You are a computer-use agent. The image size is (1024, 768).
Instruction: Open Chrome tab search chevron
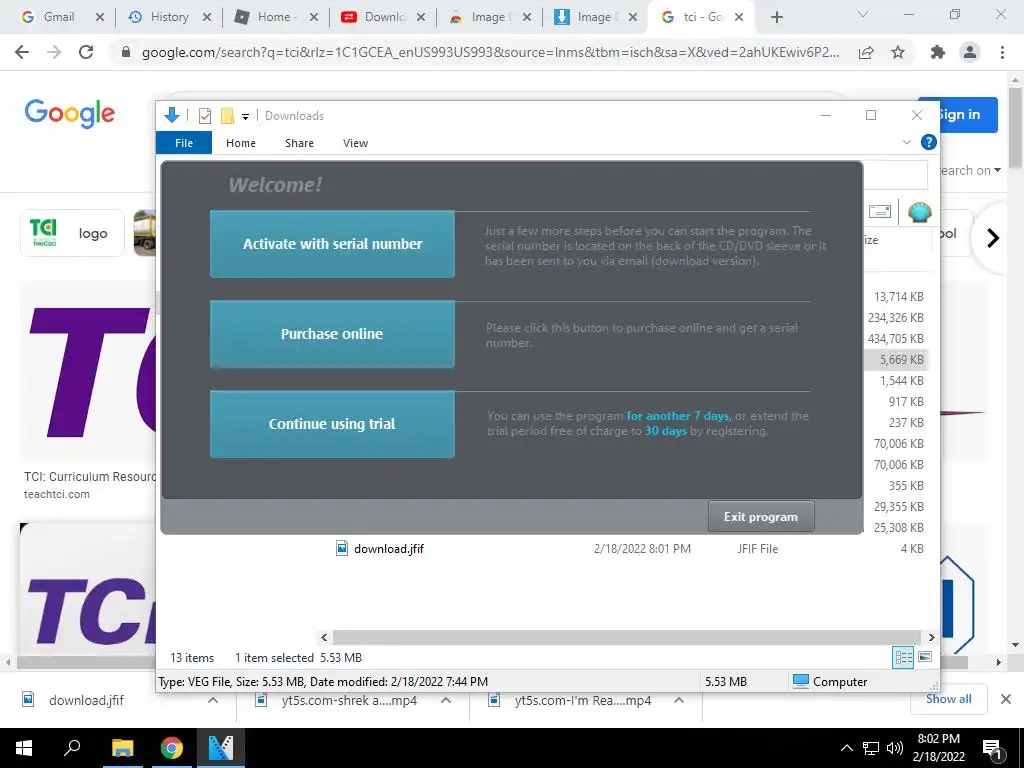pos(863,14)
